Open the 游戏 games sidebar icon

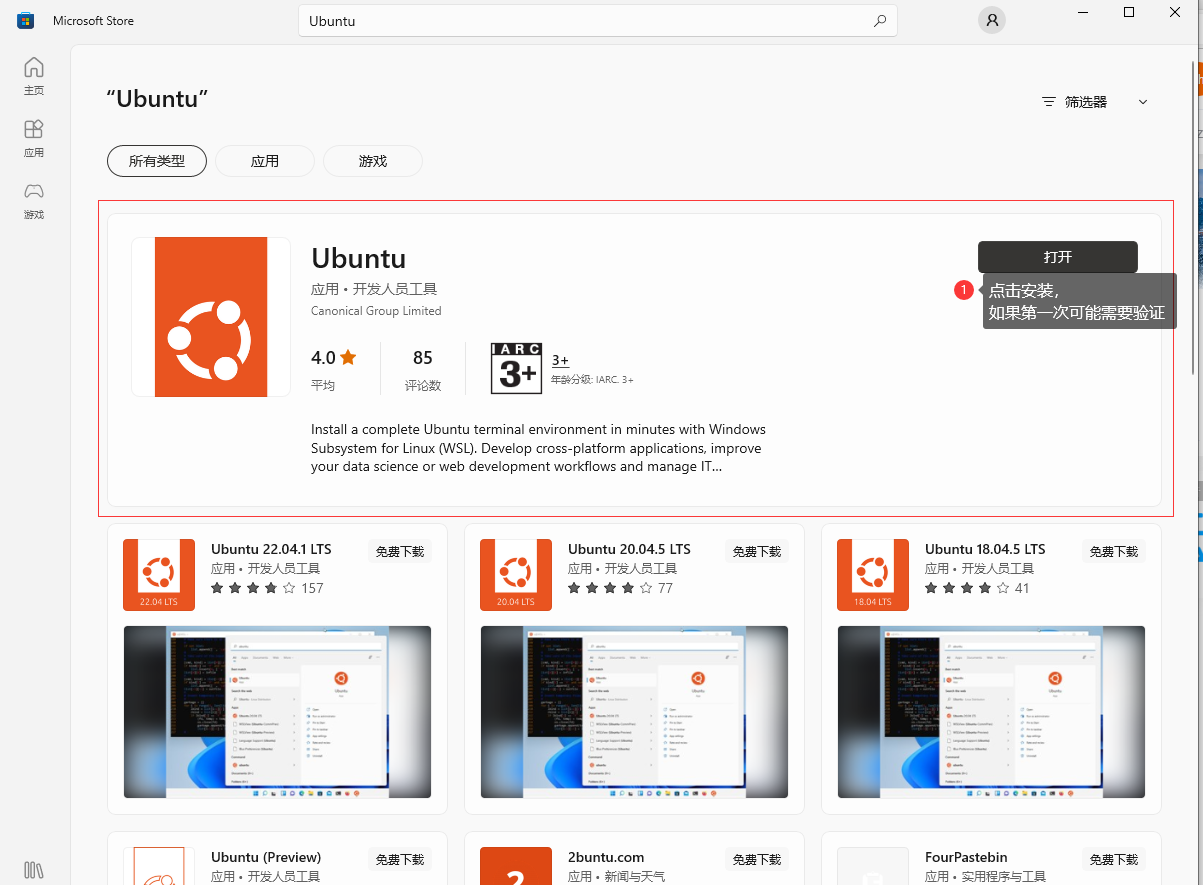point(34,200)
